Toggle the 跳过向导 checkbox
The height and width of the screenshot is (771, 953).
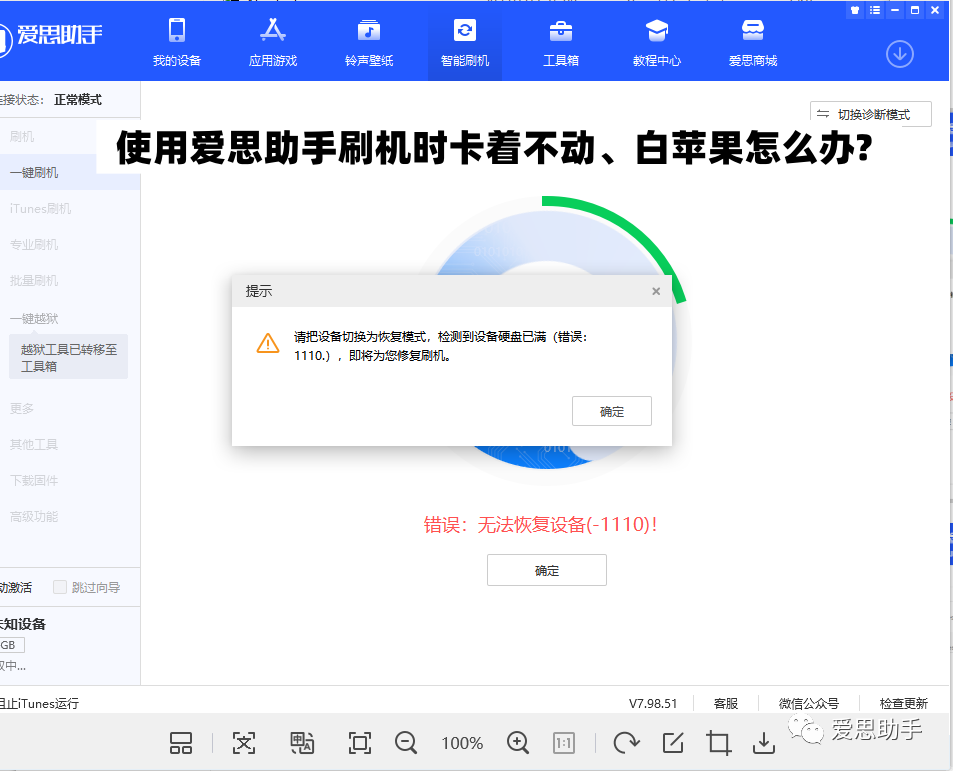pyautogui.click(x=60, y=587)
